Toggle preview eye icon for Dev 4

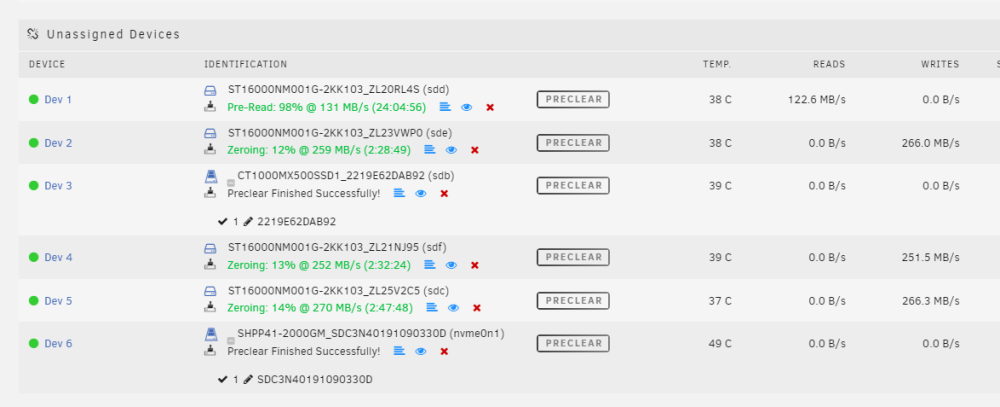click(x=452, y=265)
